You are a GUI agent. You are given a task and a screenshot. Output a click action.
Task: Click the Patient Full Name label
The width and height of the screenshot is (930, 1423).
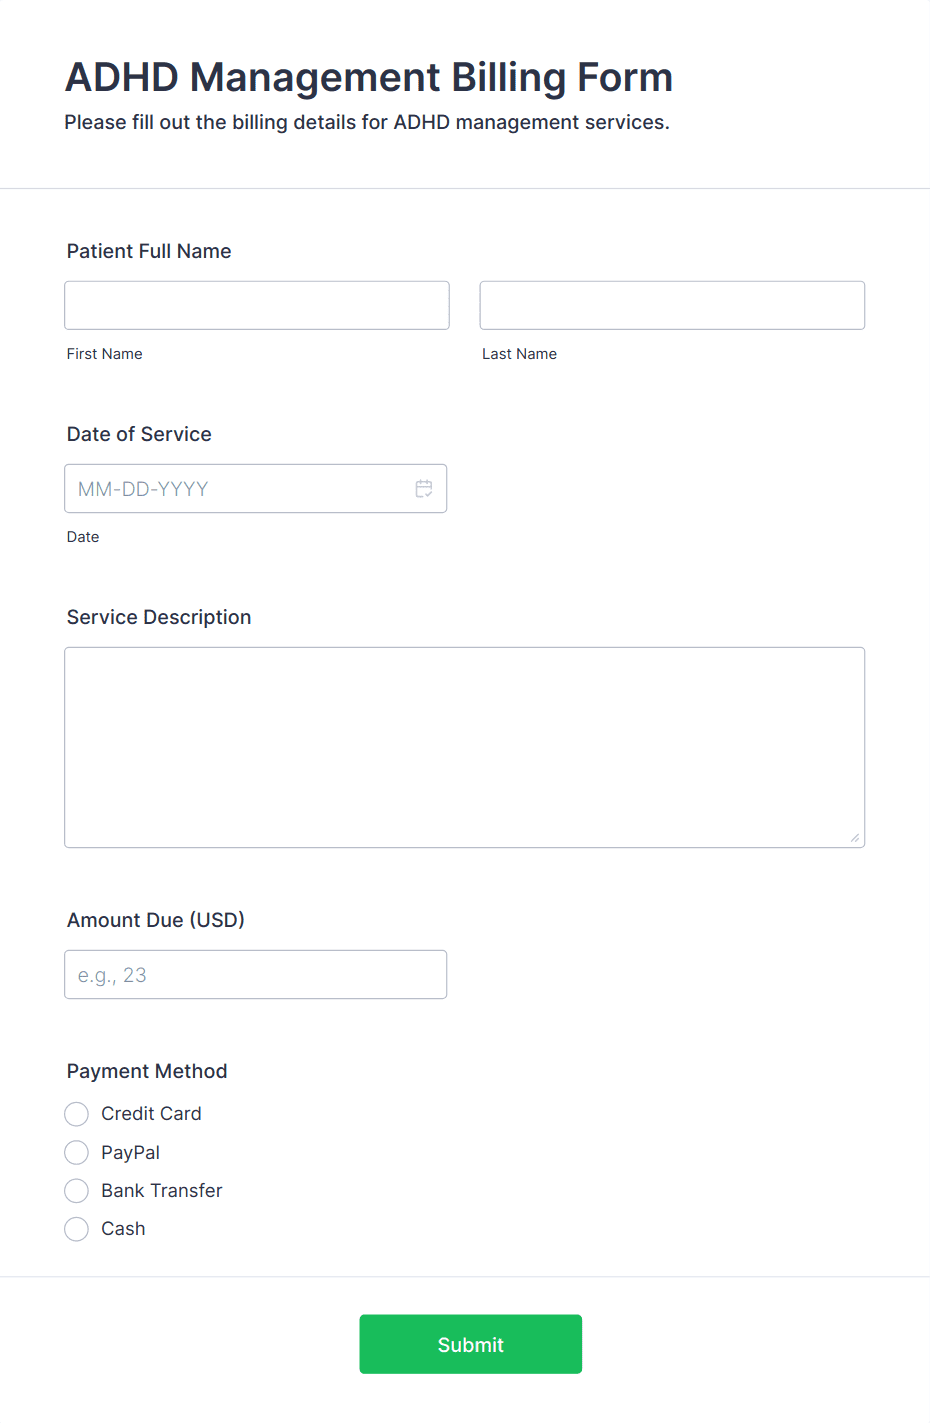(149, 251)
